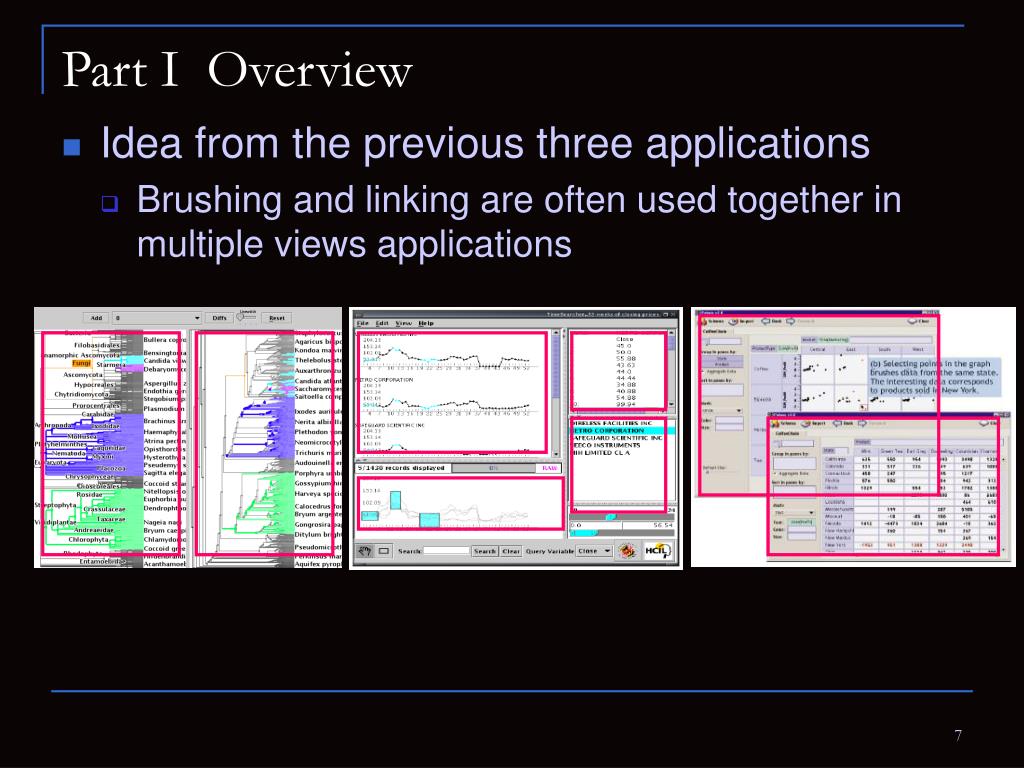Click the Search text field in TimeSearcher
Screen dimensions: 1024x768
[446, 551]
